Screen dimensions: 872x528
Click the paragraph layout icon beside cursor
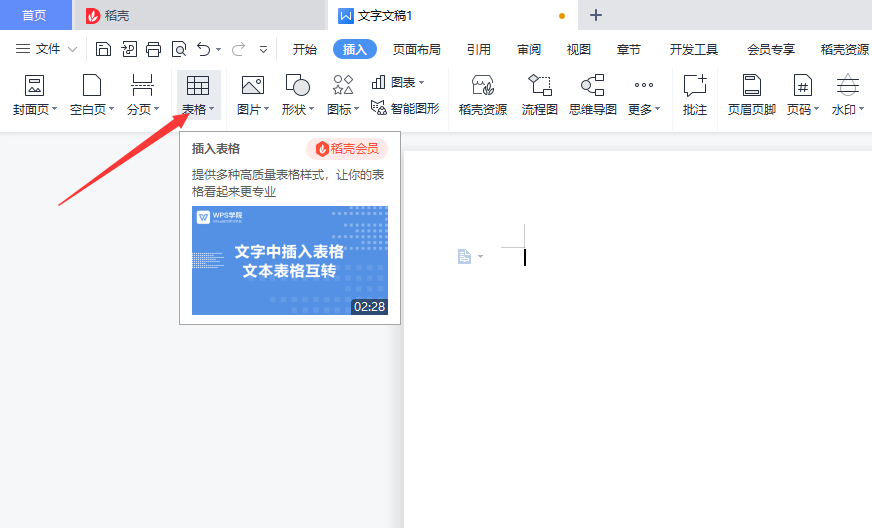click(464, 256)
